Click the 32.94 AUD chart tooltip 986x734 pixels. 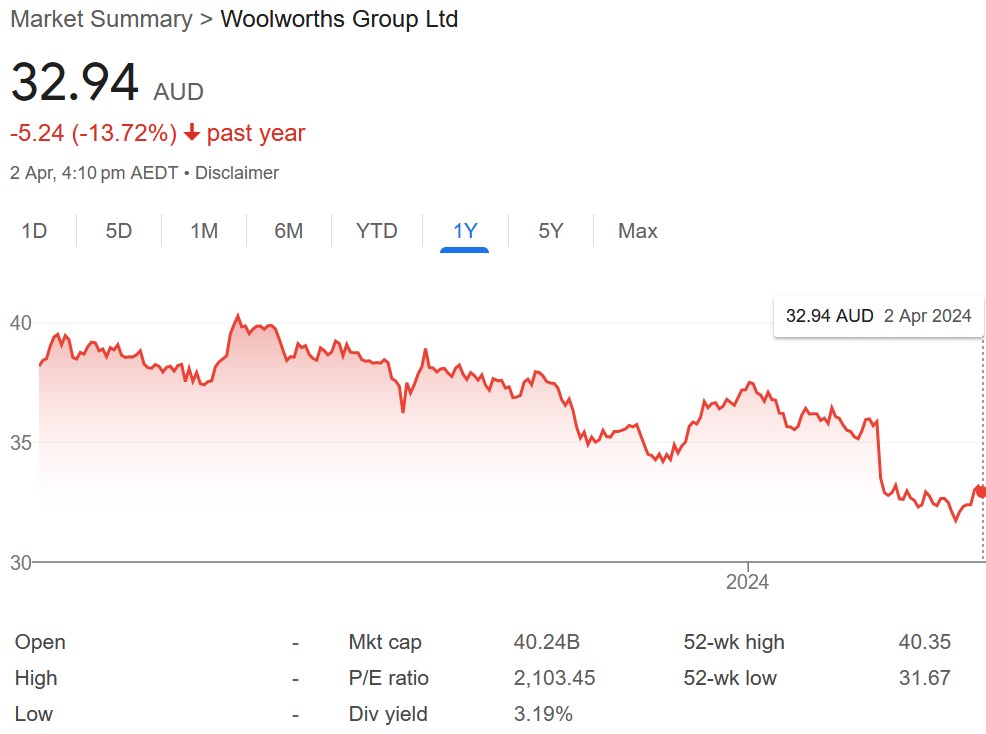coord(878,316)
